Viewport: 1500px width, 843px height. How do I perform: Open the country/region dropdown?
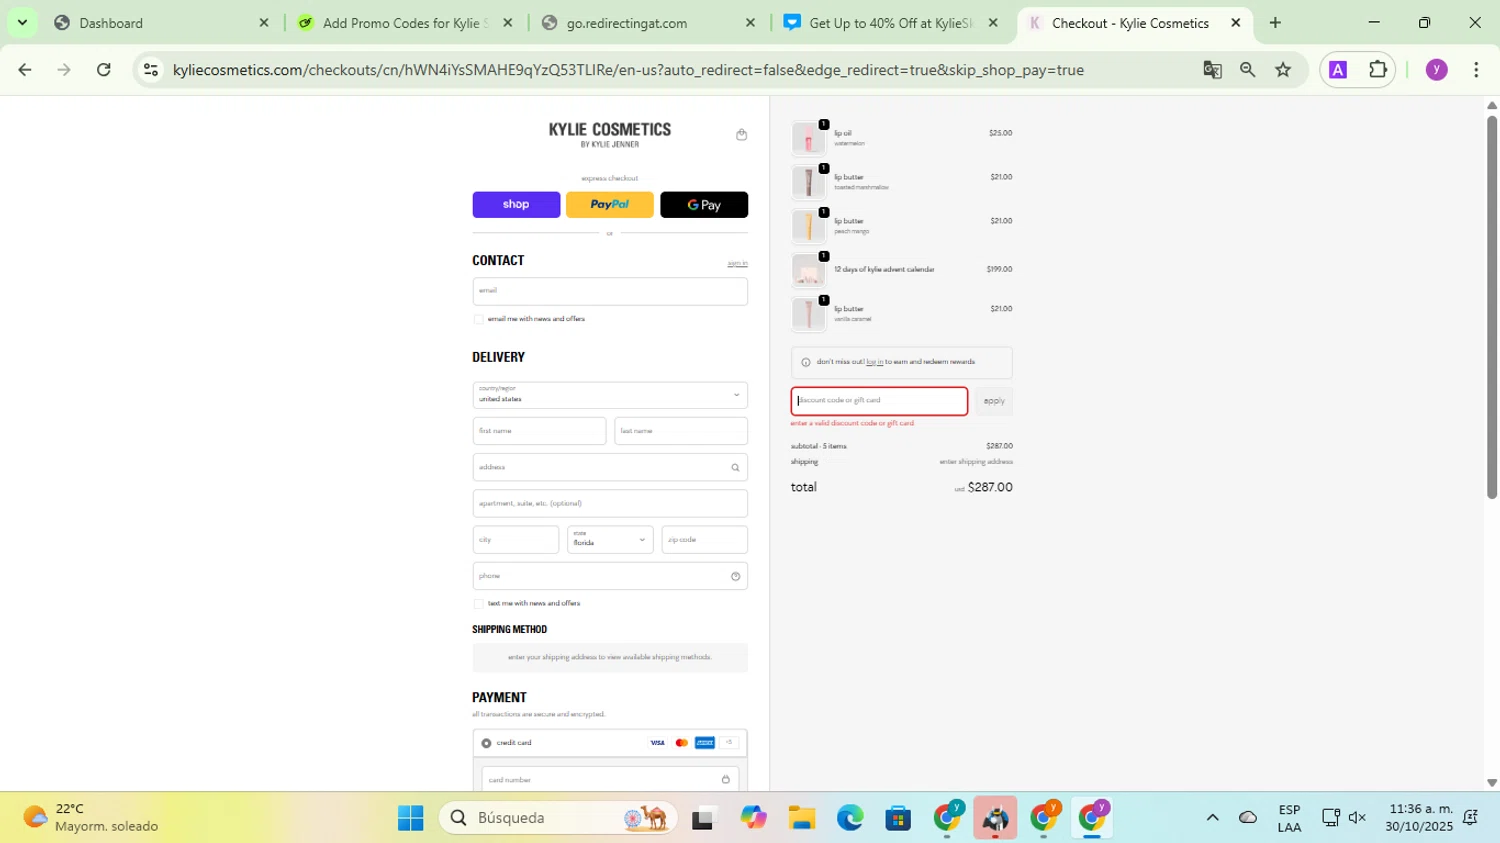point(610,395)
